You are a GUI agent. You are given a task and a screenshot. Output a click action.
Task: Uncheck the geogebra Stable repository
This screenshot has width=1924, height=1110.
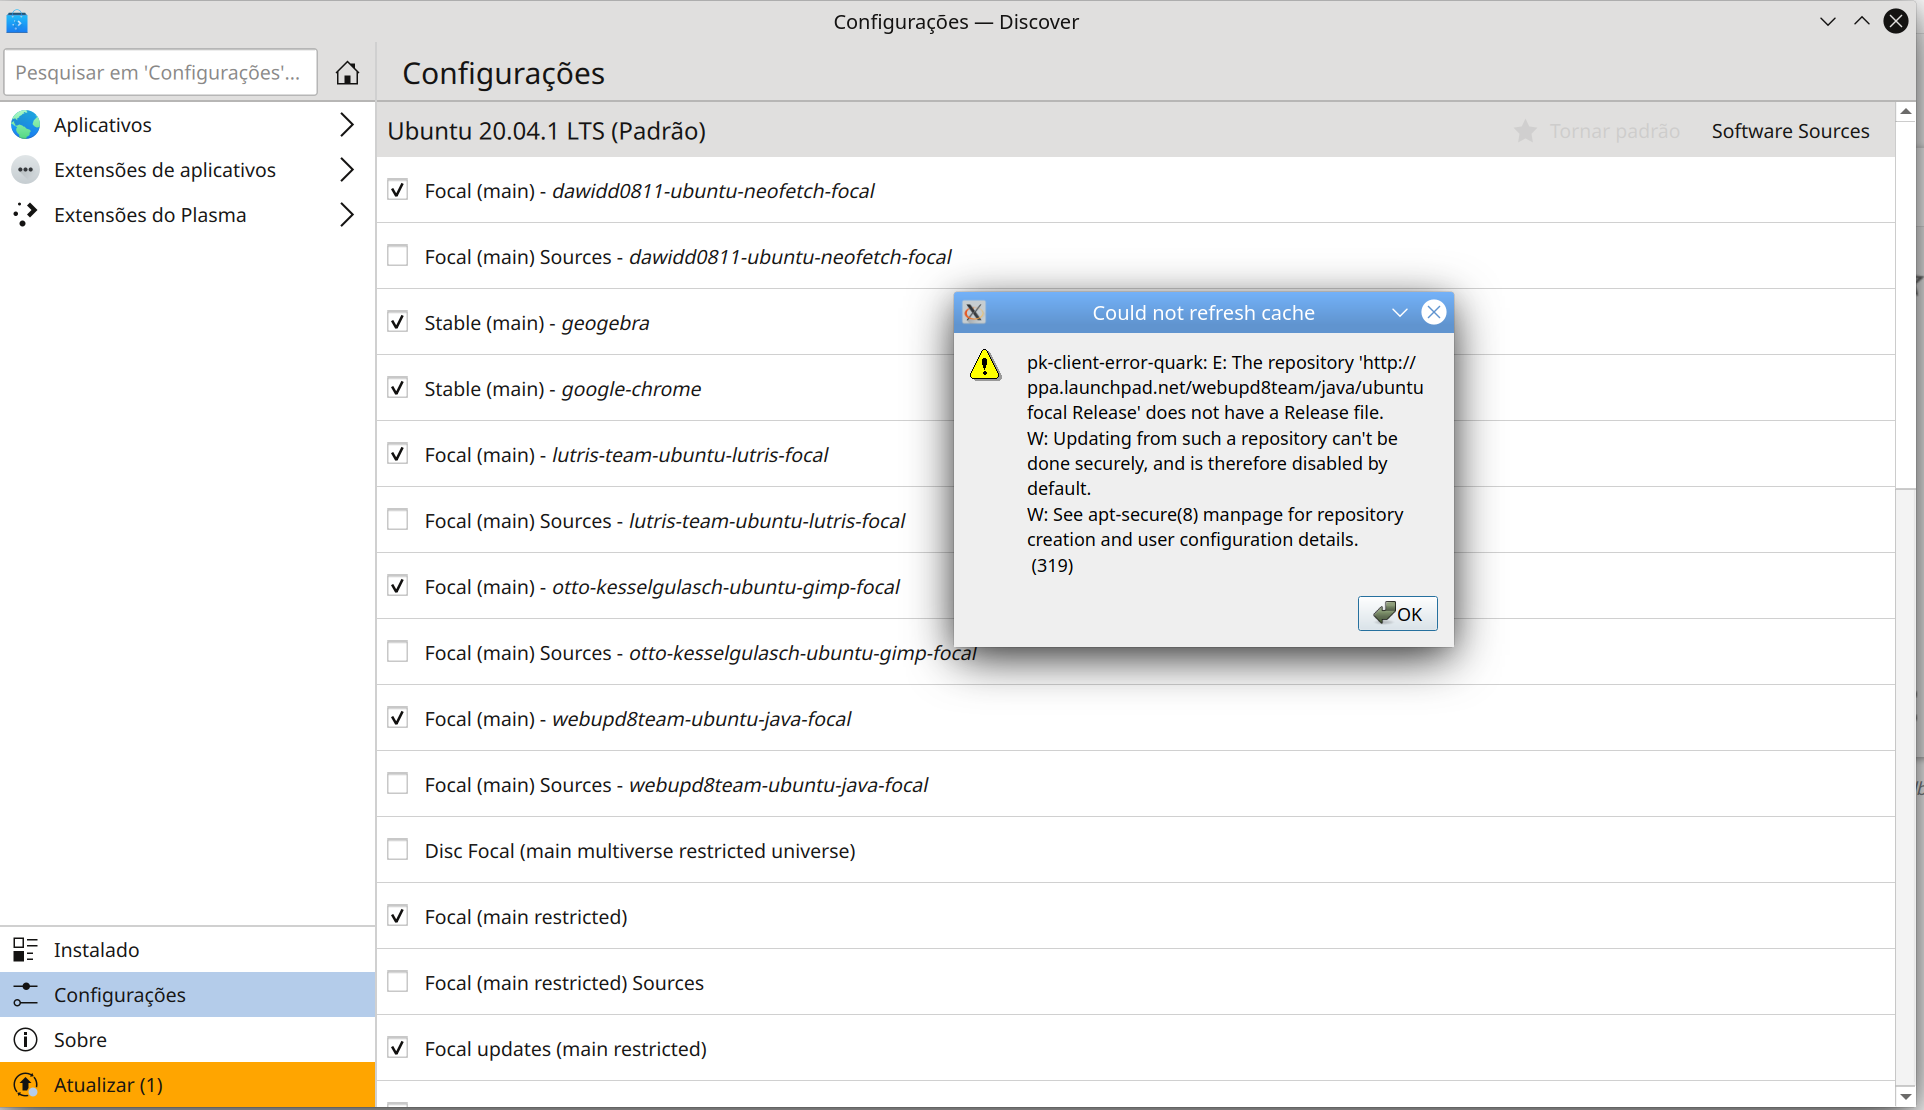398,322
